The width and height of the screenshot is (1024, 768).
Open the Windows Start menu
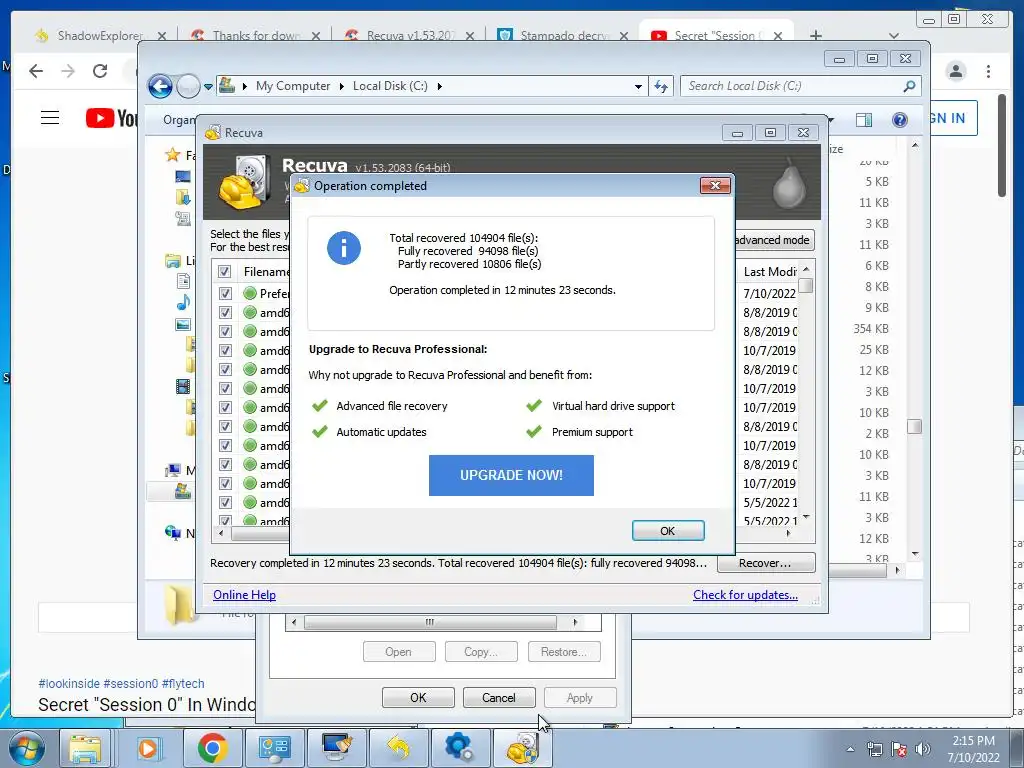coord(26,748)
